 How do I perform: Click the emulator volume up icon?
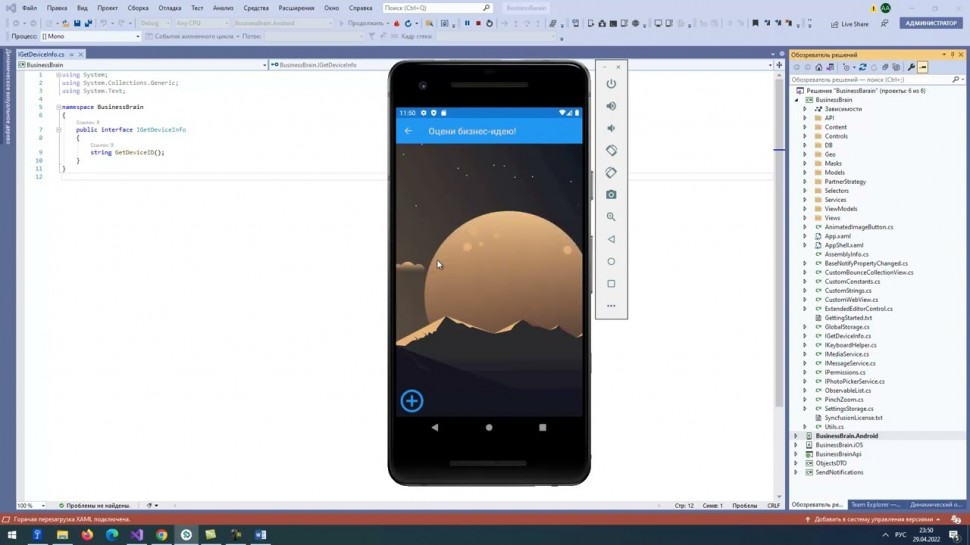(611, 106)
